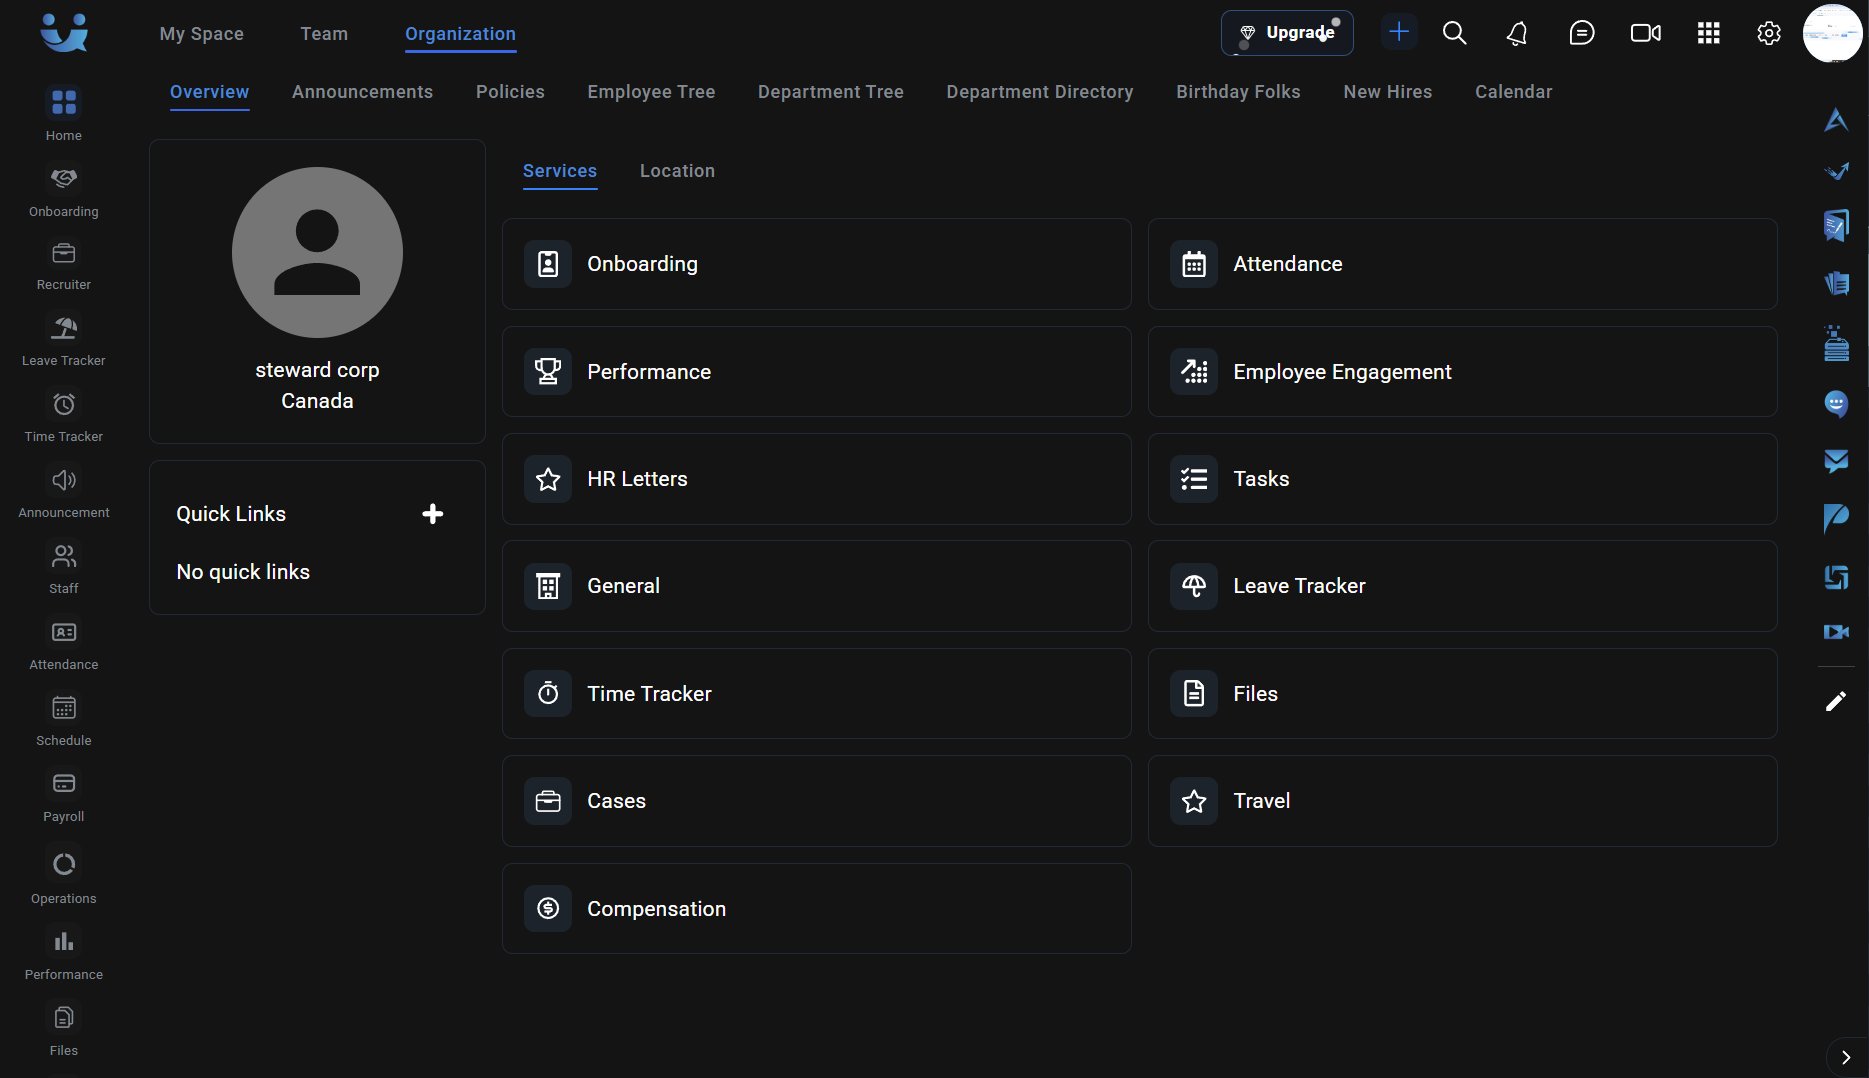Switch to the Location tab
Screen dimensions: 1869x1078
(677, 171)
